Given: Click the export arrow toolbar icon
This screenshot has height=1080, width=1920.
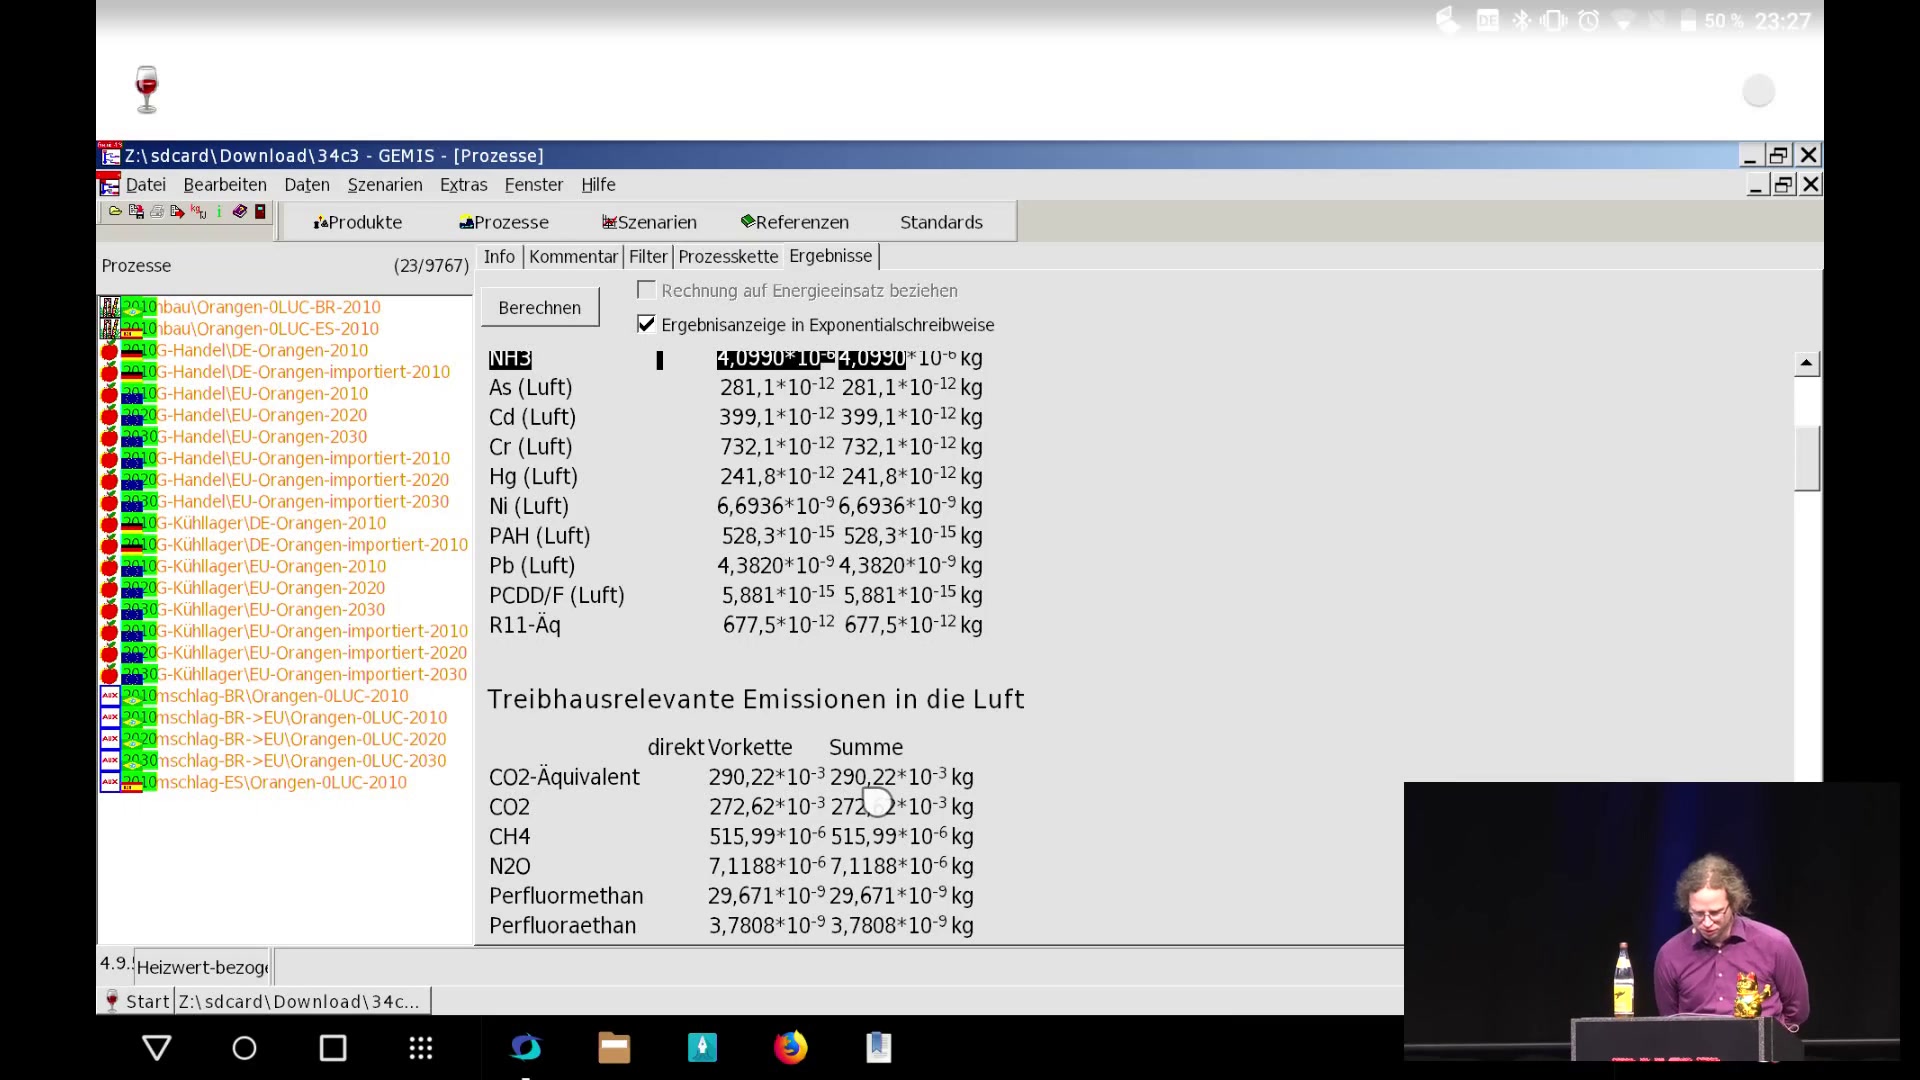Looking at the screenshot, I should point(177,211).
